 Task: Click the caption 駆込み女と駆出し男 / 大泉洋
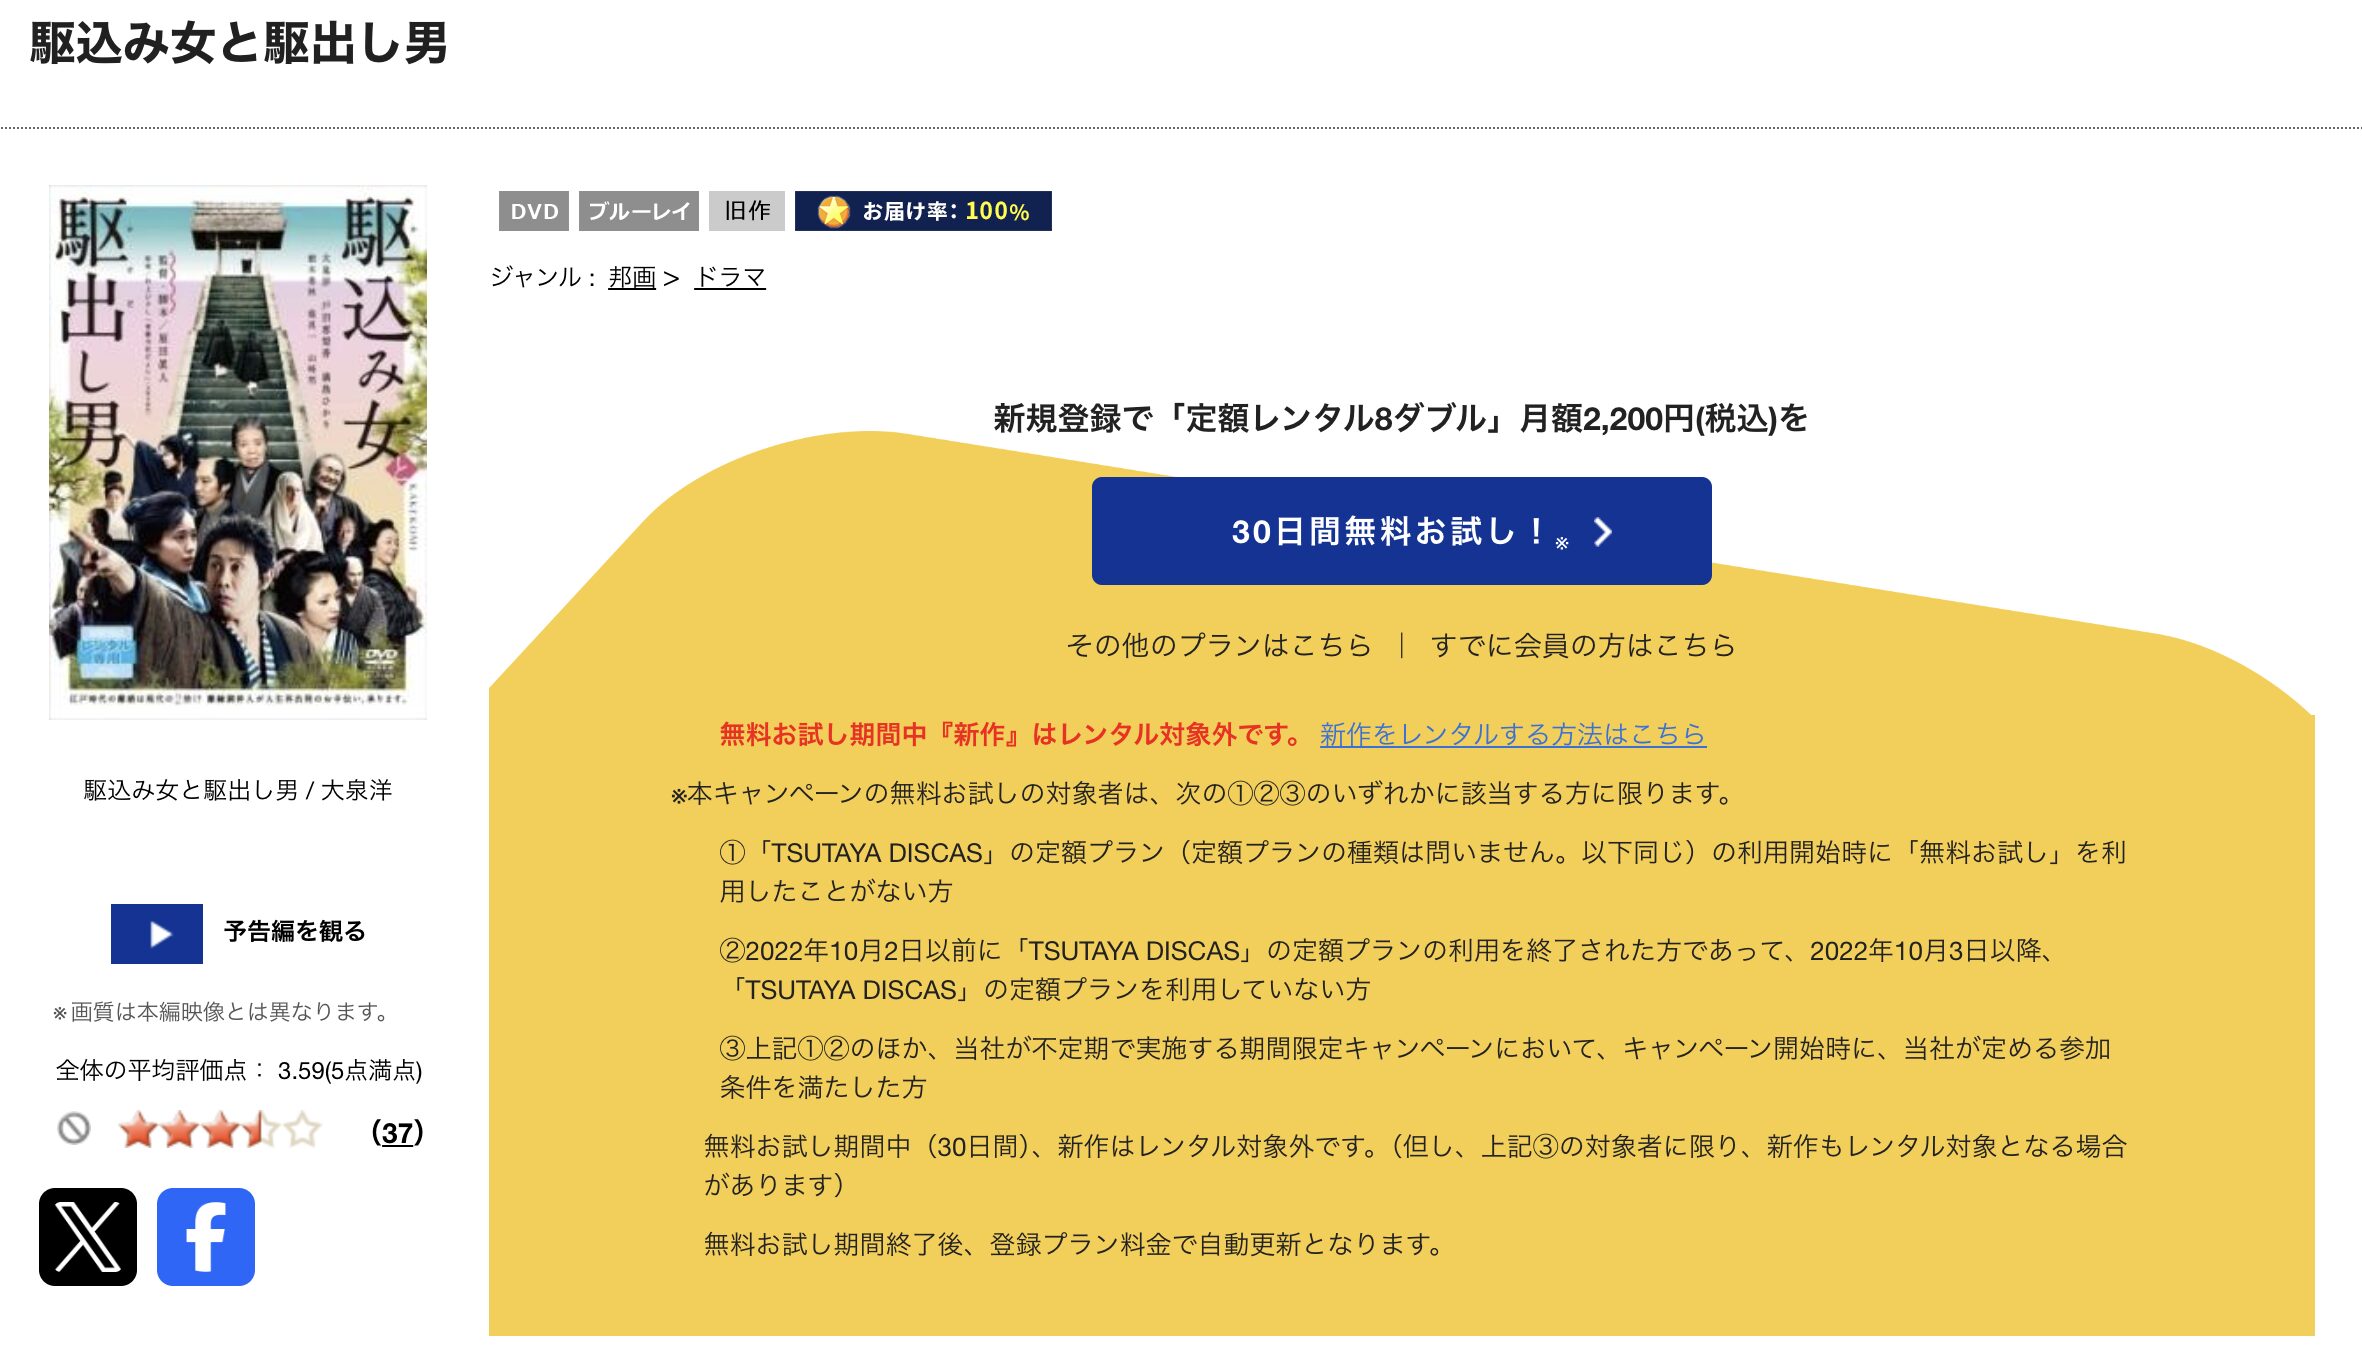[x=238, y=790]
